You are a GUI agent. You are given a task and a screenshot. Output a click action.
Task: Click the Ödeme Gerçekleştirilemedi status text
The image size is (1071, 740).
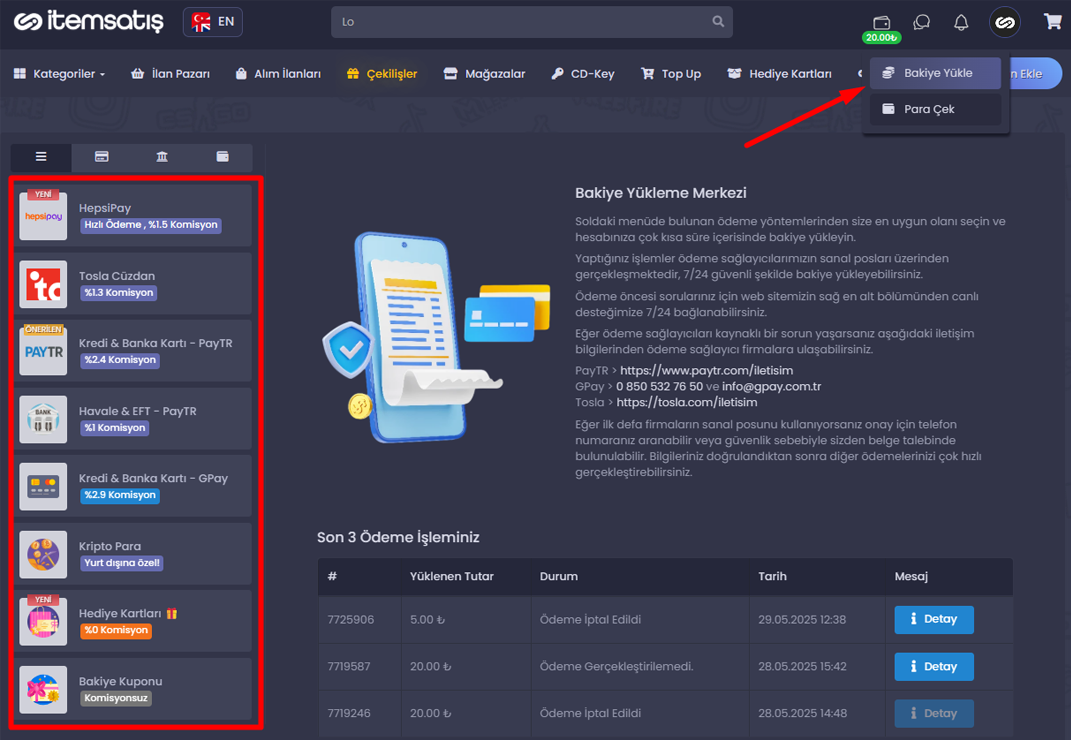click(x=616, y=667)
